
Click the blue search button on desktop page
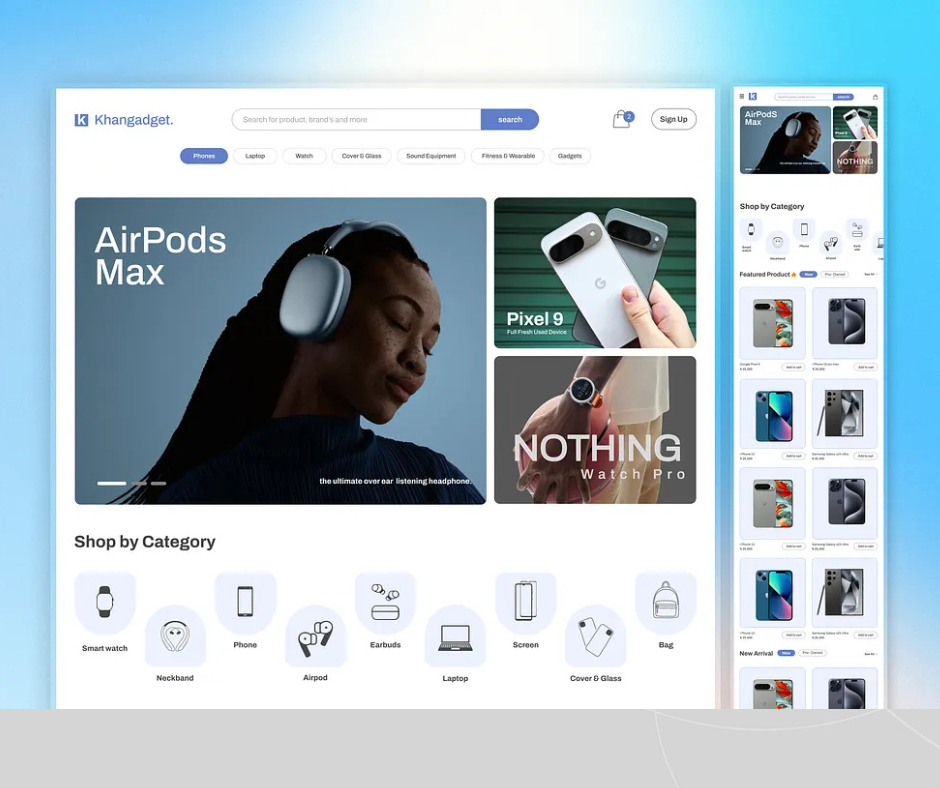510,119
